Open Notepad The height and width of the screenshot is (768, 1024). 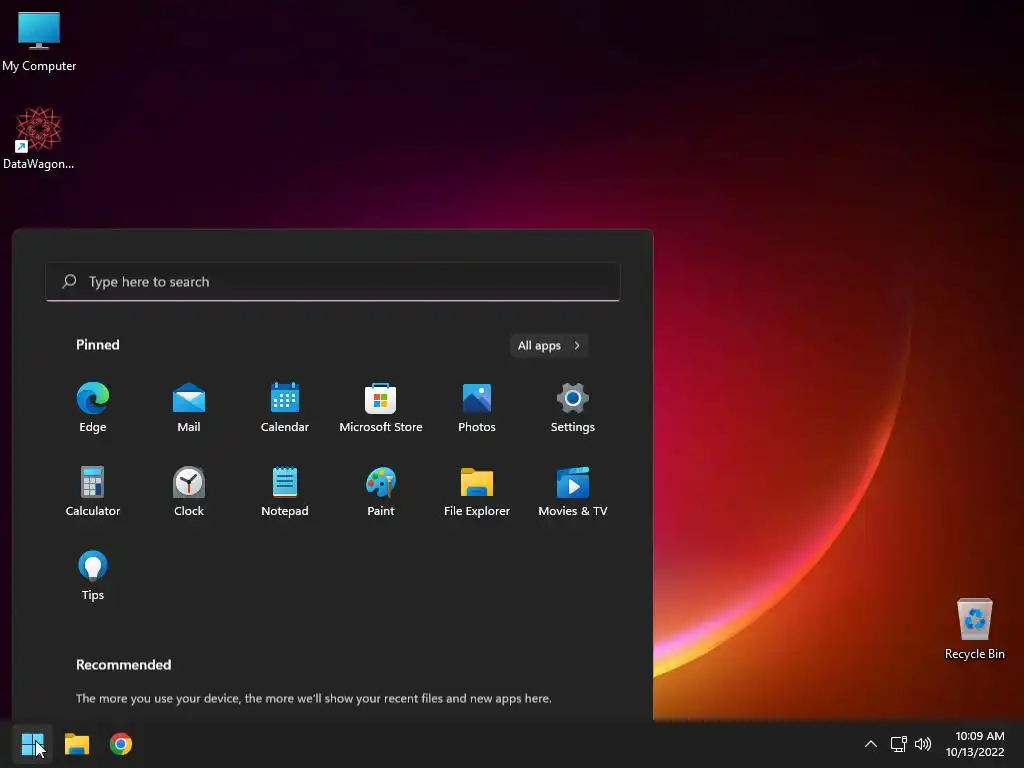coord(285,492)
